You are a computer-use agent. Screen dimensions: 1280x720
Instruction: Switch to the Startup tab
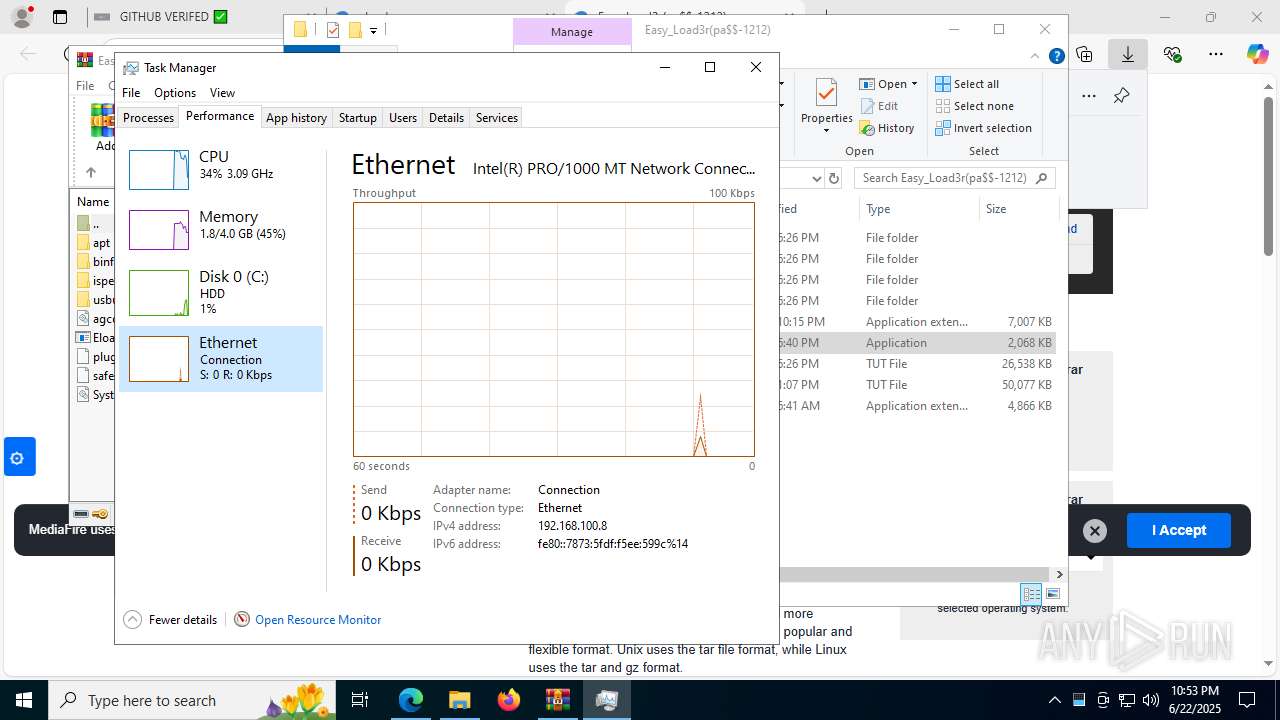(357, 118)
